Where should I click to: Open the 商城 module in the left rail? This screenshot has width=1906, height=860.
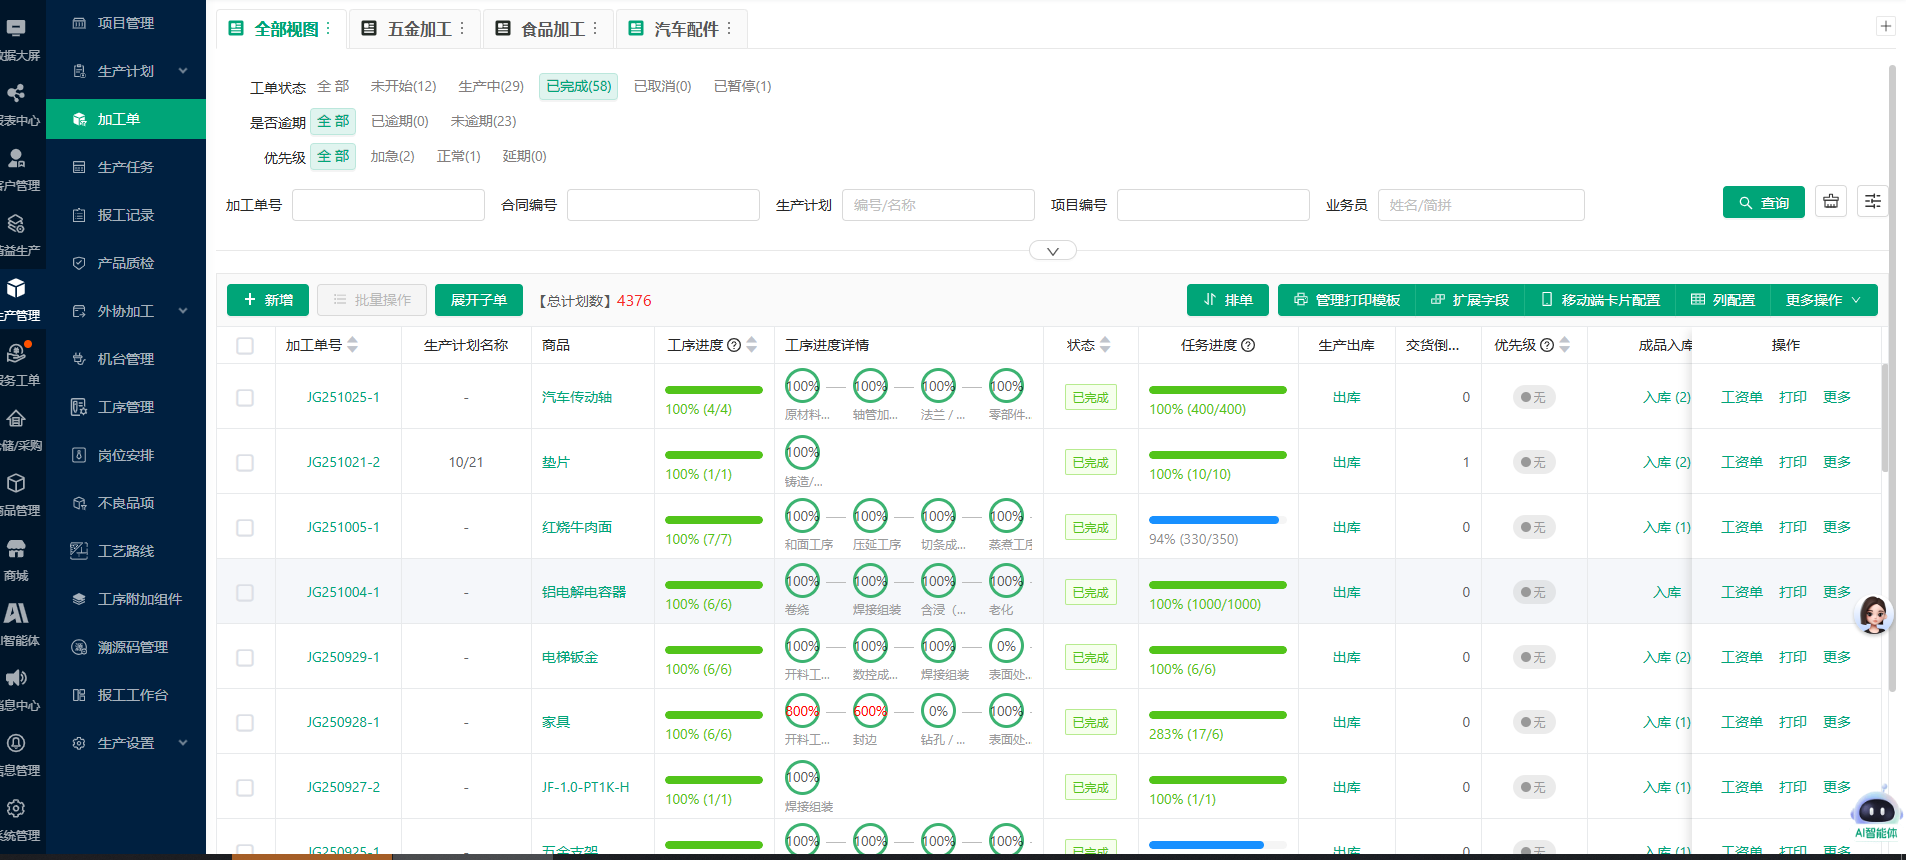pyautogui.click(x=17, y=560)
